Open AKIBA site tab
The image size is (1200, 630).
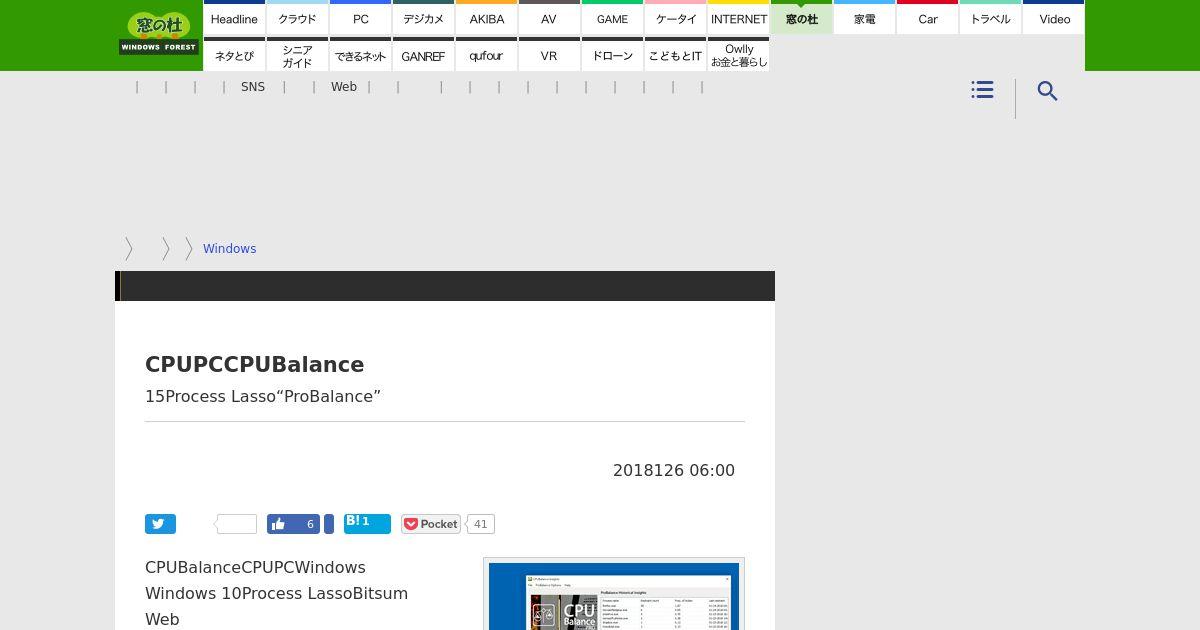coord(486,18)
